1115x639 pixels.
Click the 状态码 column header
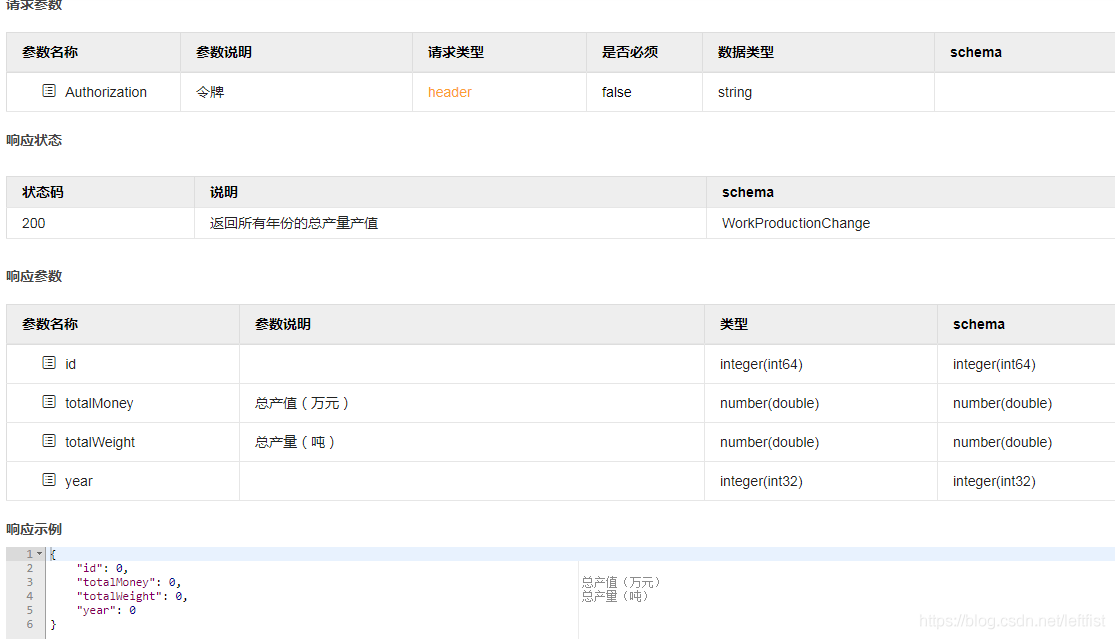[43, 192]
